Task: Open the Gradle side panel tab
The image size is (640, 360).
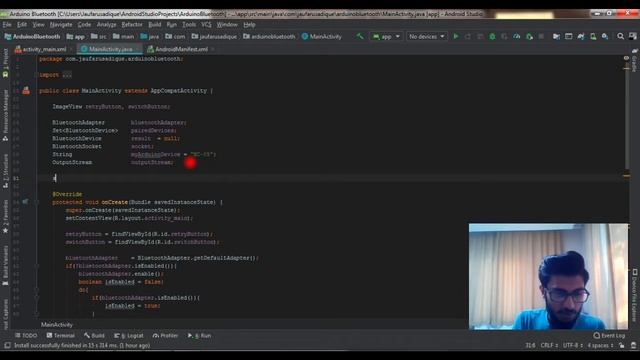Action: [x=634, y=60]
